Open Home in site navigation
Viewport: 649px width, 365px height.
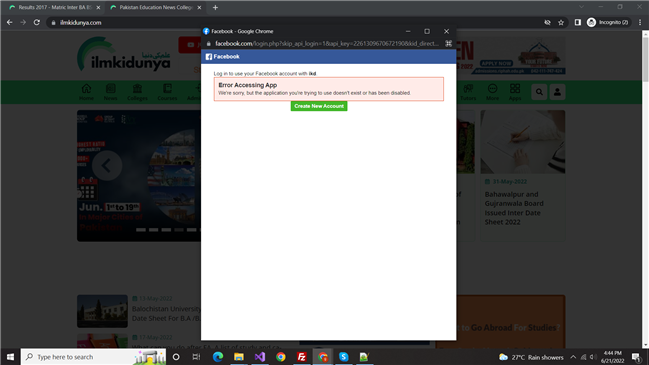click(86, 92)
